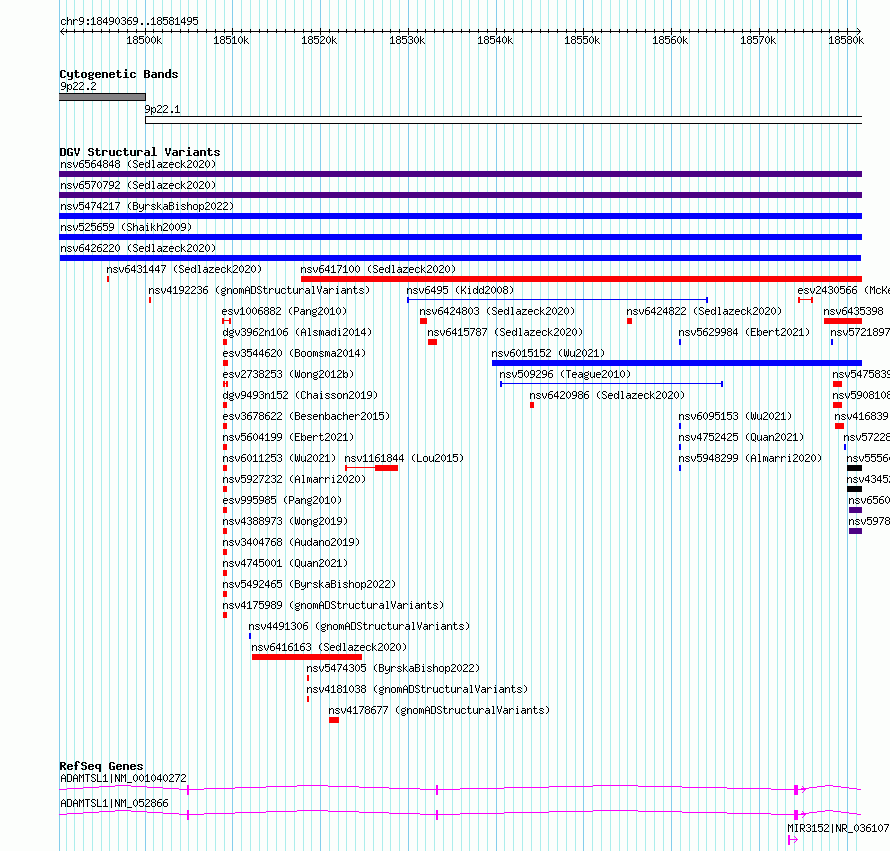Viewport: 890px width, 851px height.
Task: Click nsv5927232 (Almarri2020) label
Action: pyautogui.click(x=294, y=479)
